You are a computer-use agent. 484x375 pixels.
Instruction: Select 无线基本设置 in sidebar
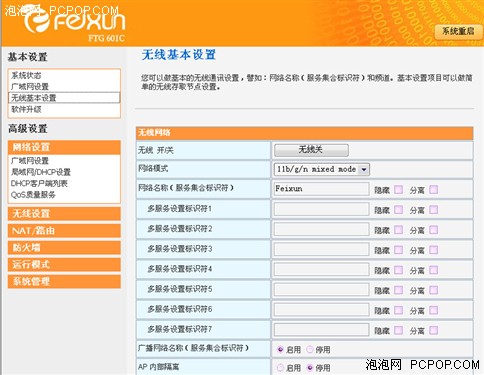pos(64,98)
